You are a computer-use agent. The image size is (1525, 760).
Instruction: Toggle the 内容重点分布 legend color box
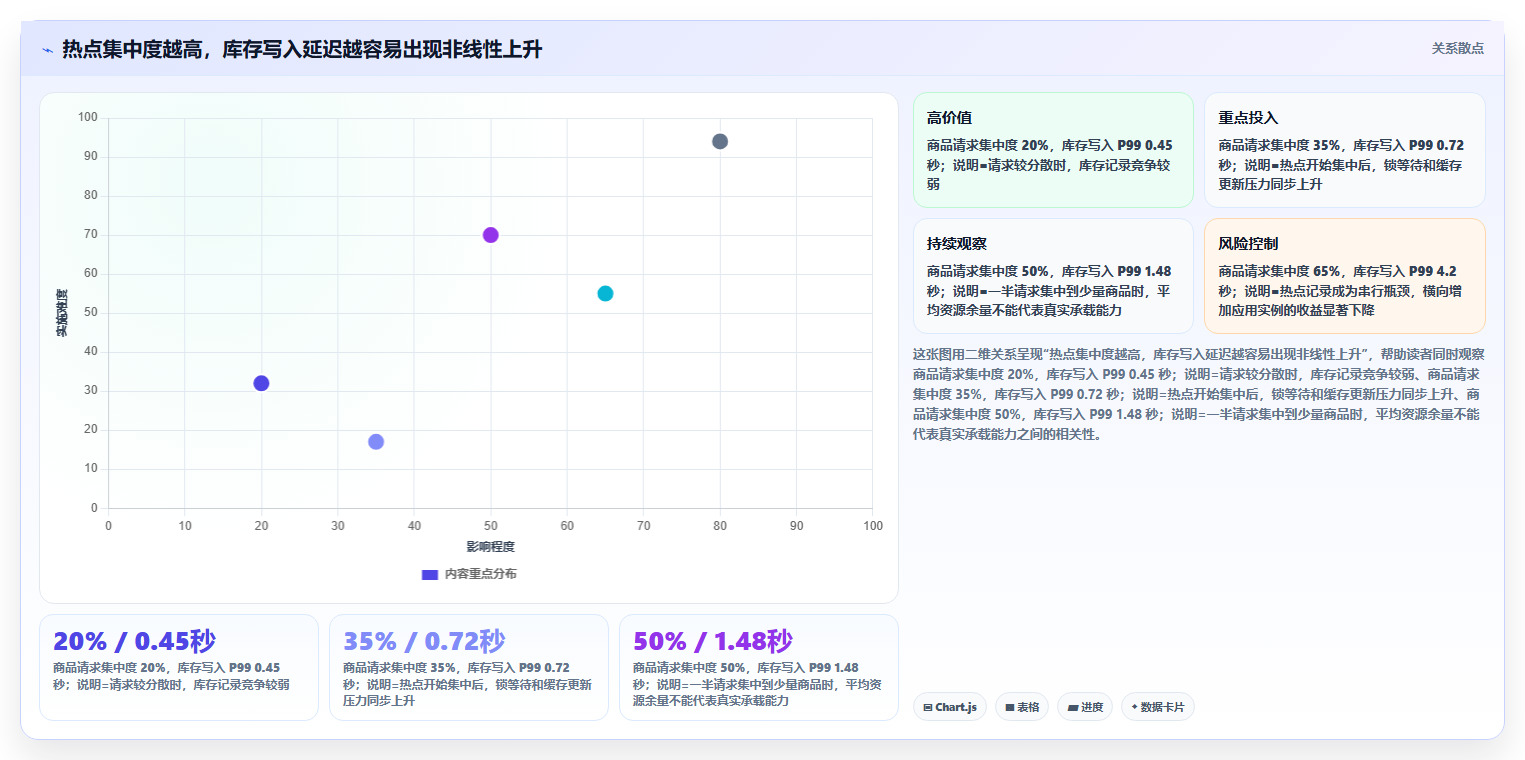click(x=430, y=574)
